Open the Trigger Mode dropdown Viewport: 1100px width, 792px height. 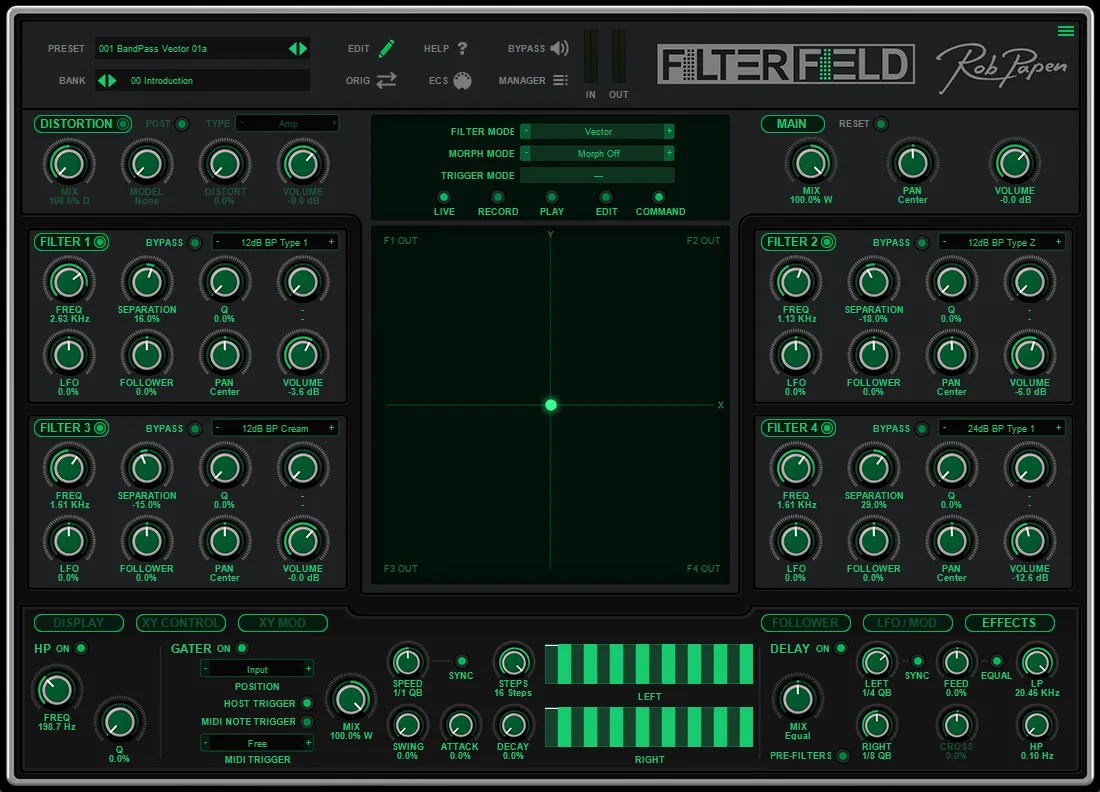tap(598, 175)
